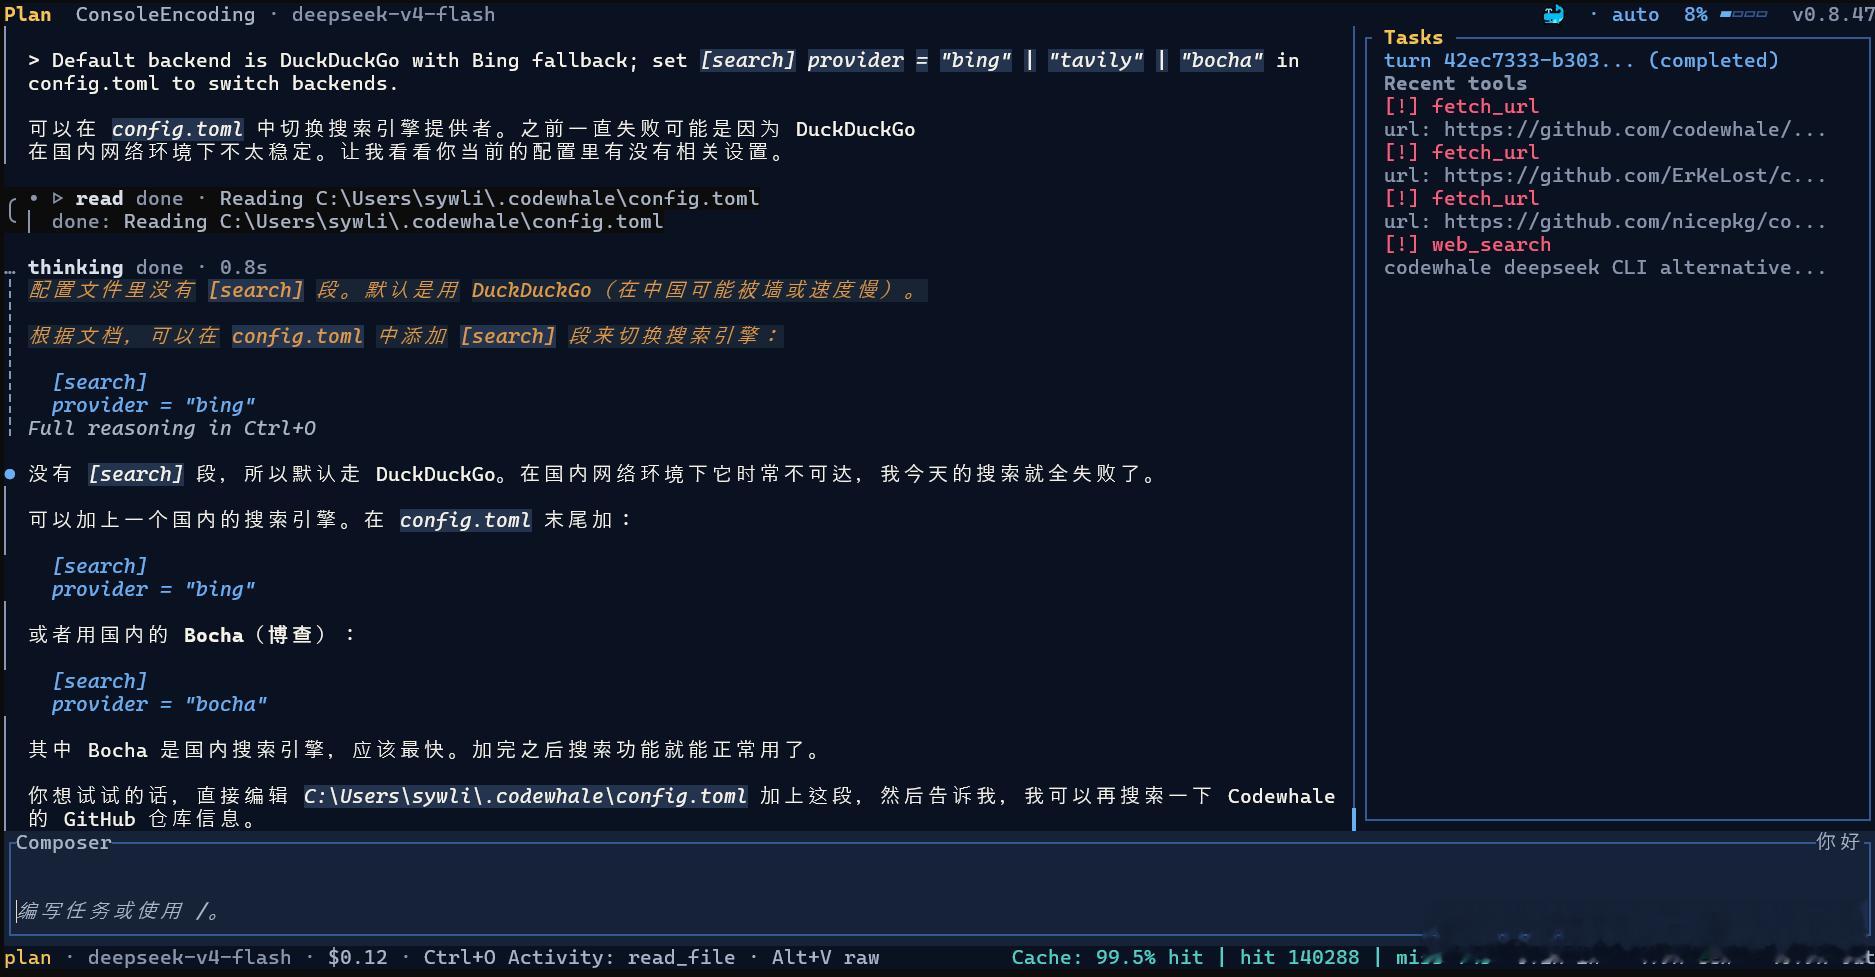Click 'done: Reading' config.toml result line

pos(357,221)
